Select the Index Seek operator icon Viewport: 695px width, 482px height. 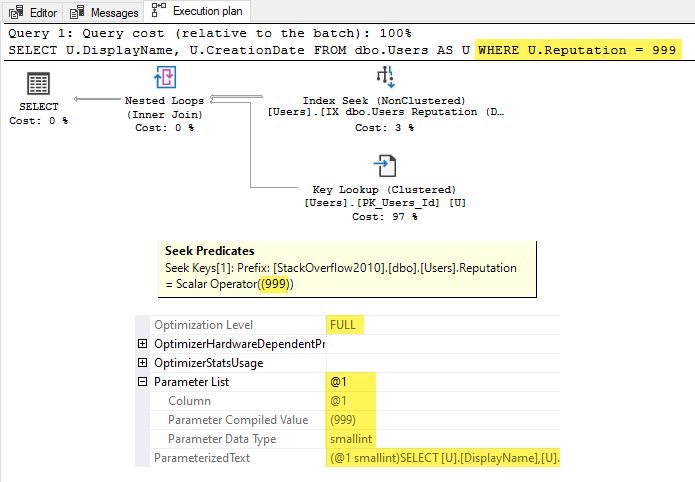[385, 77]
